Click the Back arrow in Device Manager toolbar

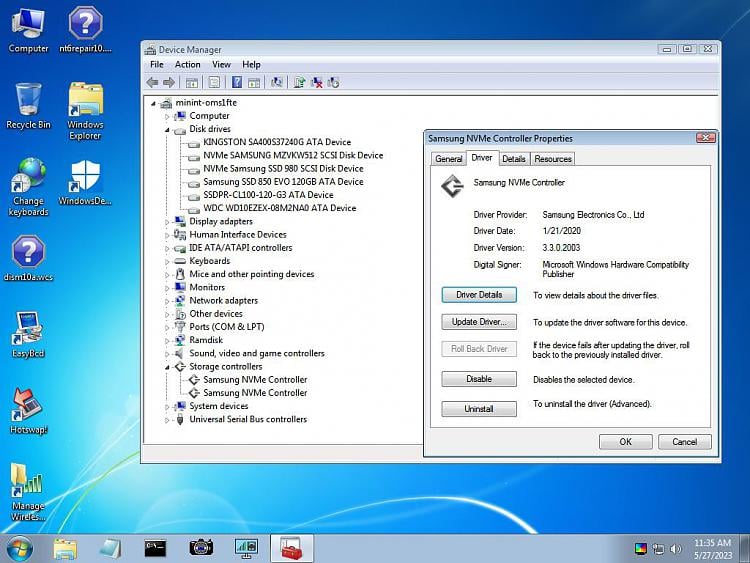(x=153, y=83)
